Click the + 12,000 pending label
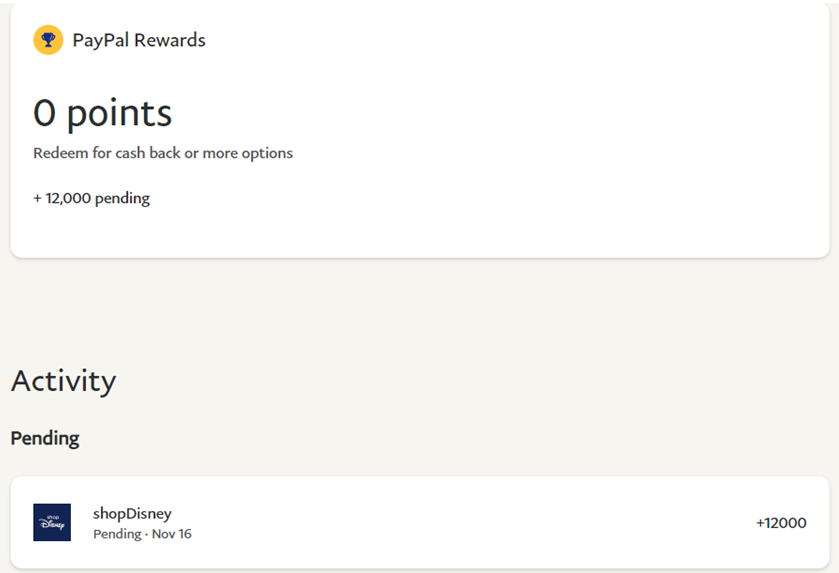 coord(91,198)
